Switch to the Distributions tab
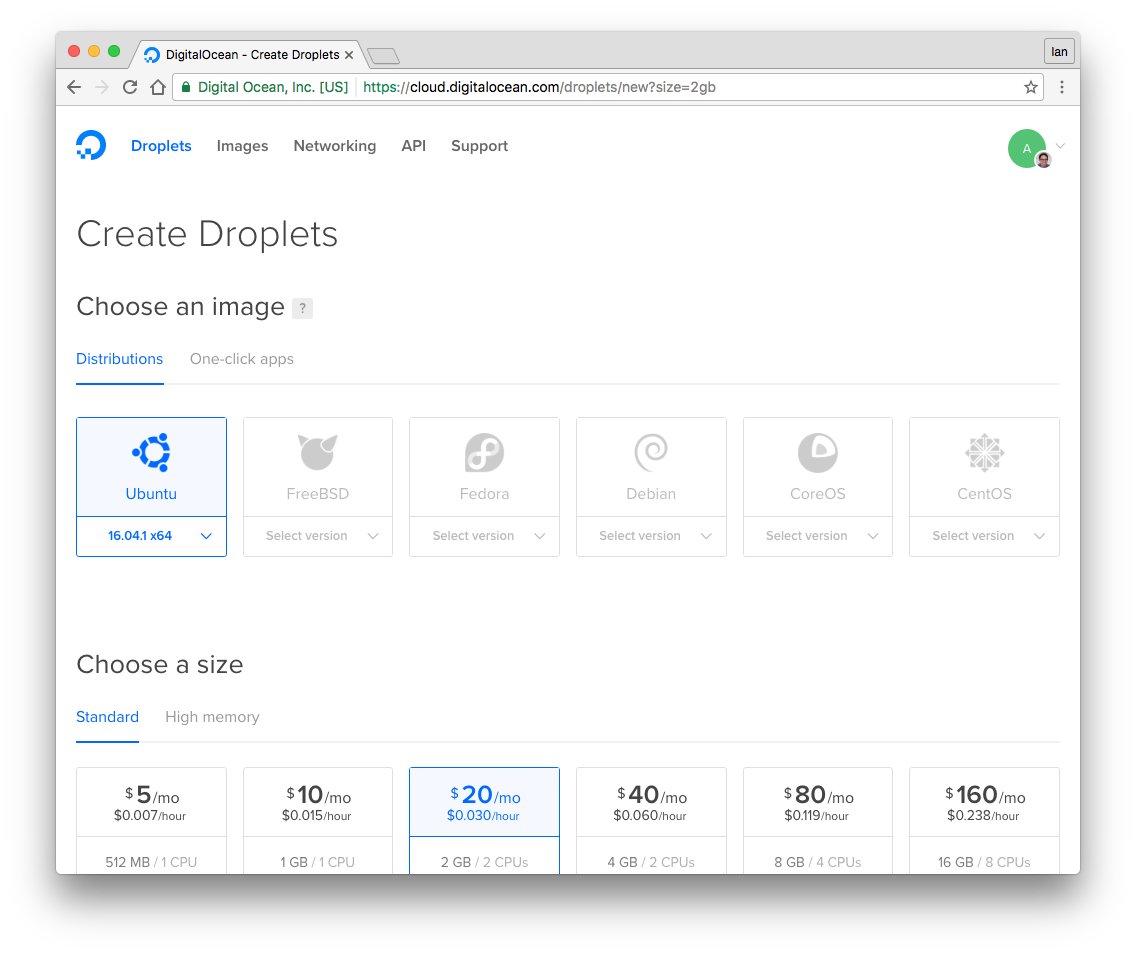The height and width of the screenshot is (954, 1136). click(120, 359)
